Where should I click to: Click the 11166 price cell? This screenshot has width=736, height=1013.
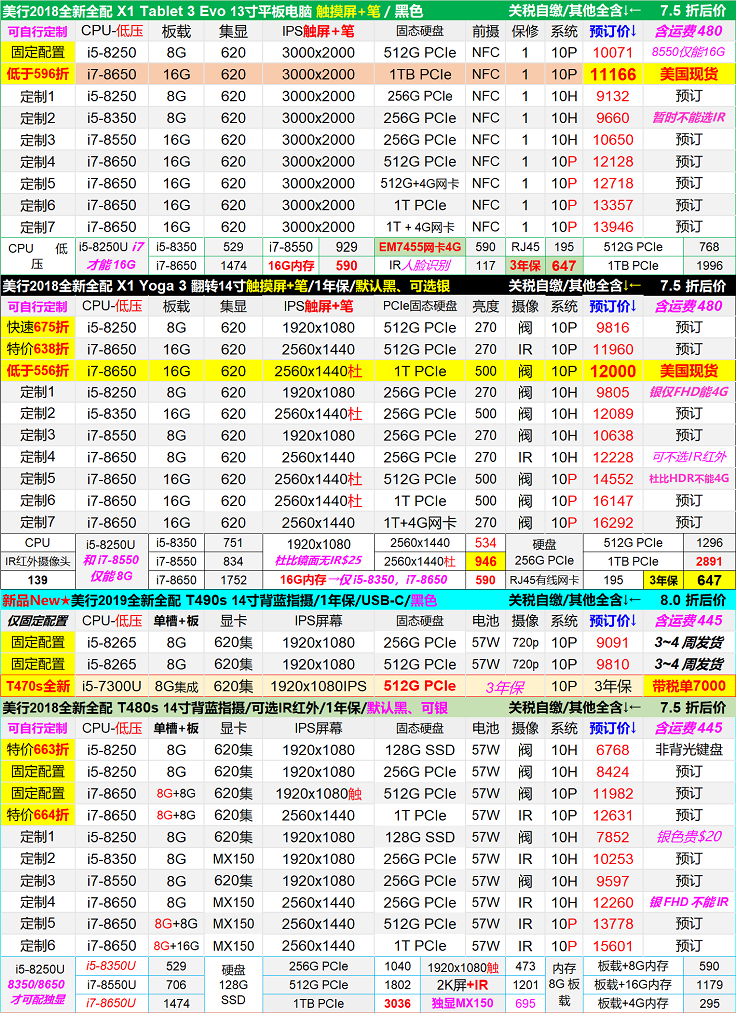(612, 75)
